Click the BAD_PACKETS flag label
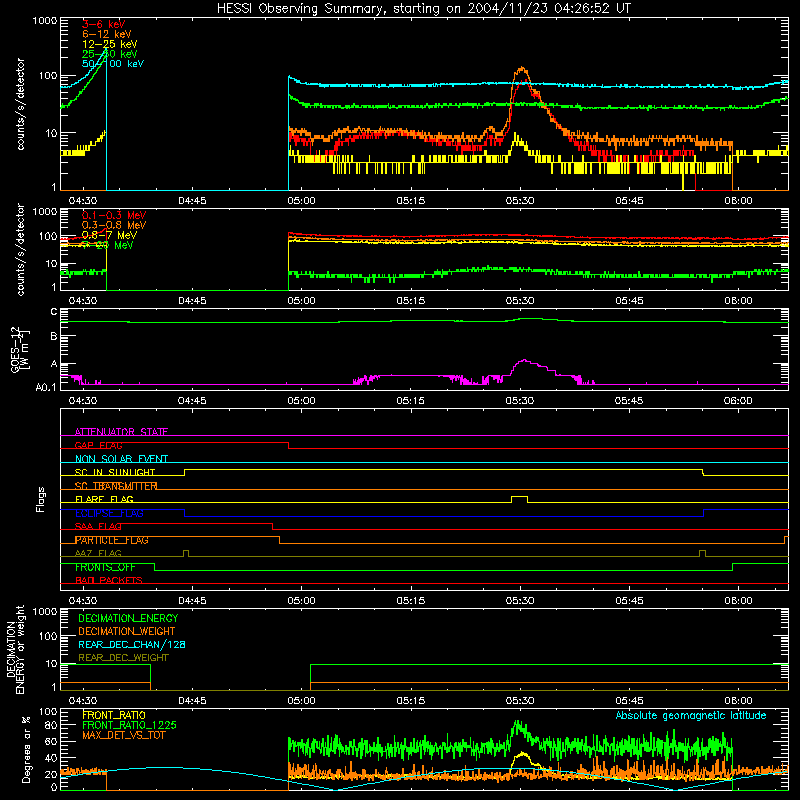Image resolution: width=800 pixels, height=800 pixels. (x=109, y=580)
